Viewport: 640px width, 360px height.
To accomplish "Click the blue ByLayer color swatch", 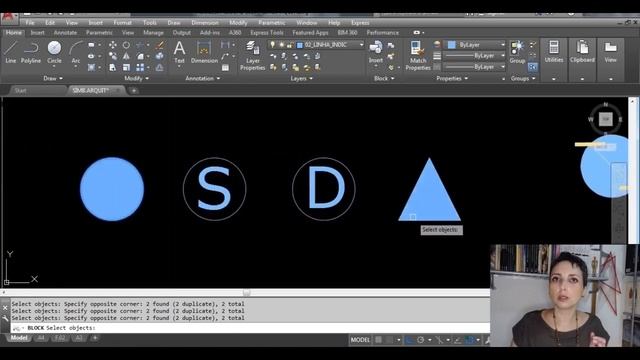I will (452, 45).
